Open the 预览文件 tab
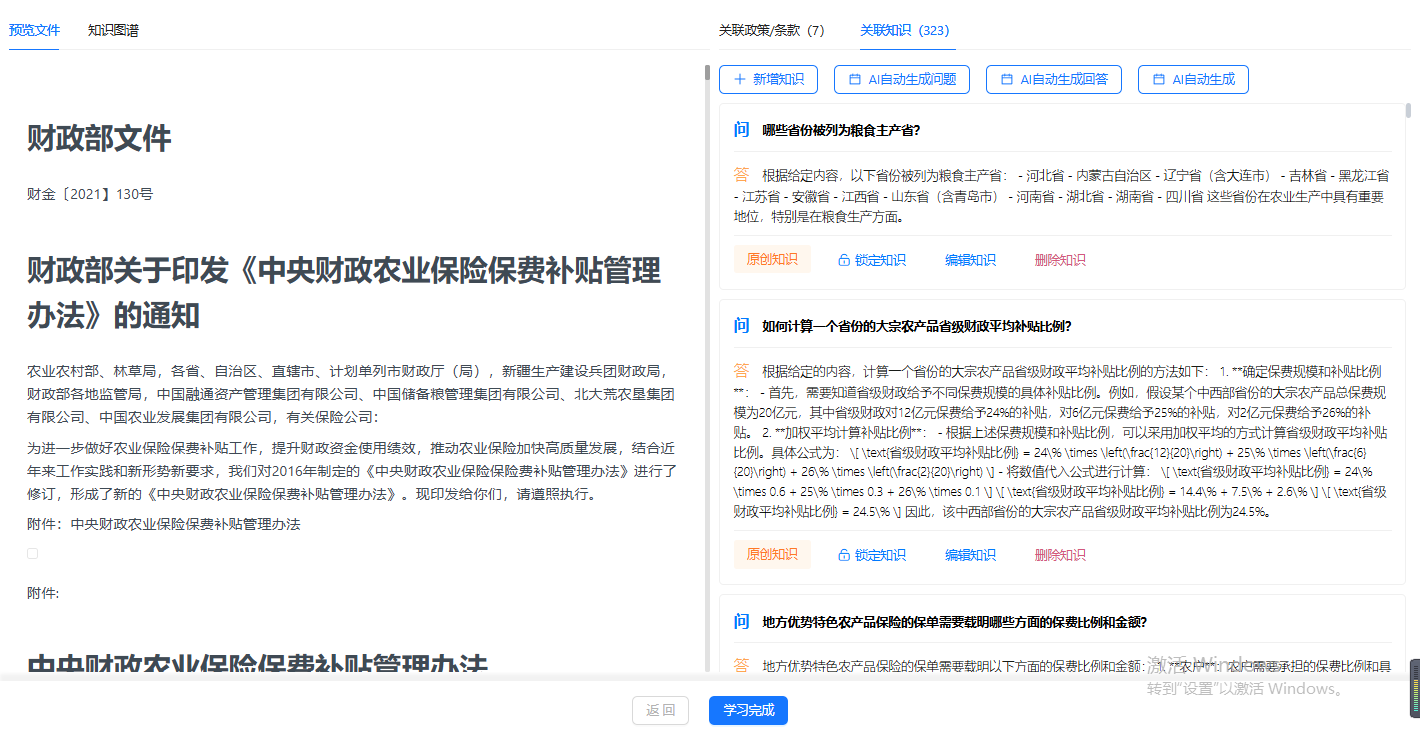Image resolution: width=1420 pixels, height=739 pixels. point(34,30)
